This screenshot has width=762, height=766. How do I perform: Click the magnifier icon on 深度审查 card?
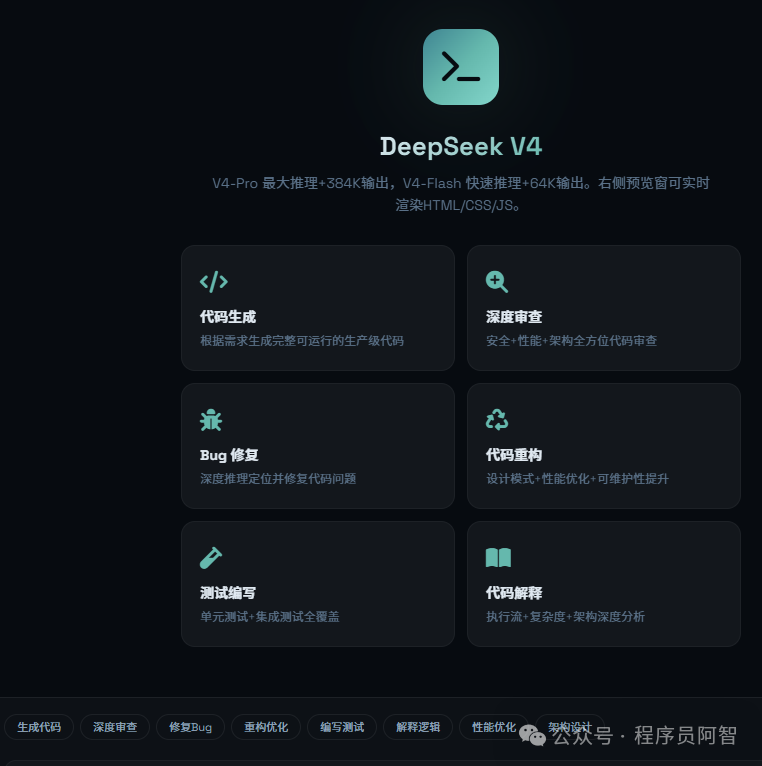pos(497,282)
